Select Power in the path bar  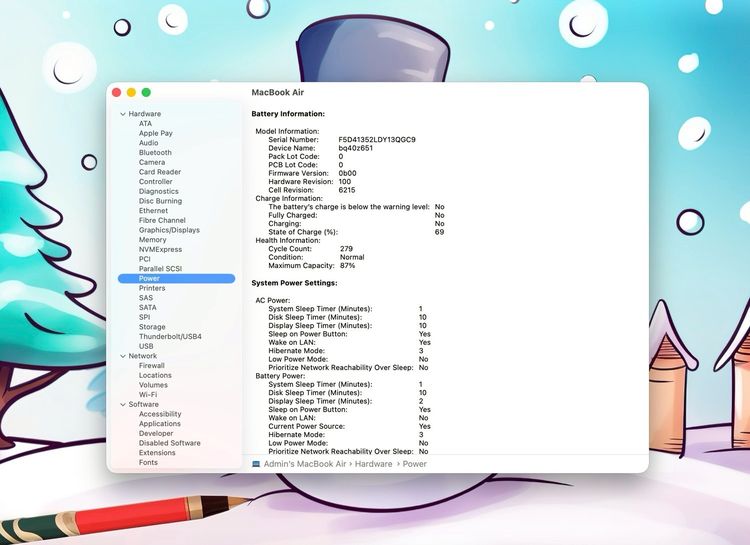[x=414, y=464]
